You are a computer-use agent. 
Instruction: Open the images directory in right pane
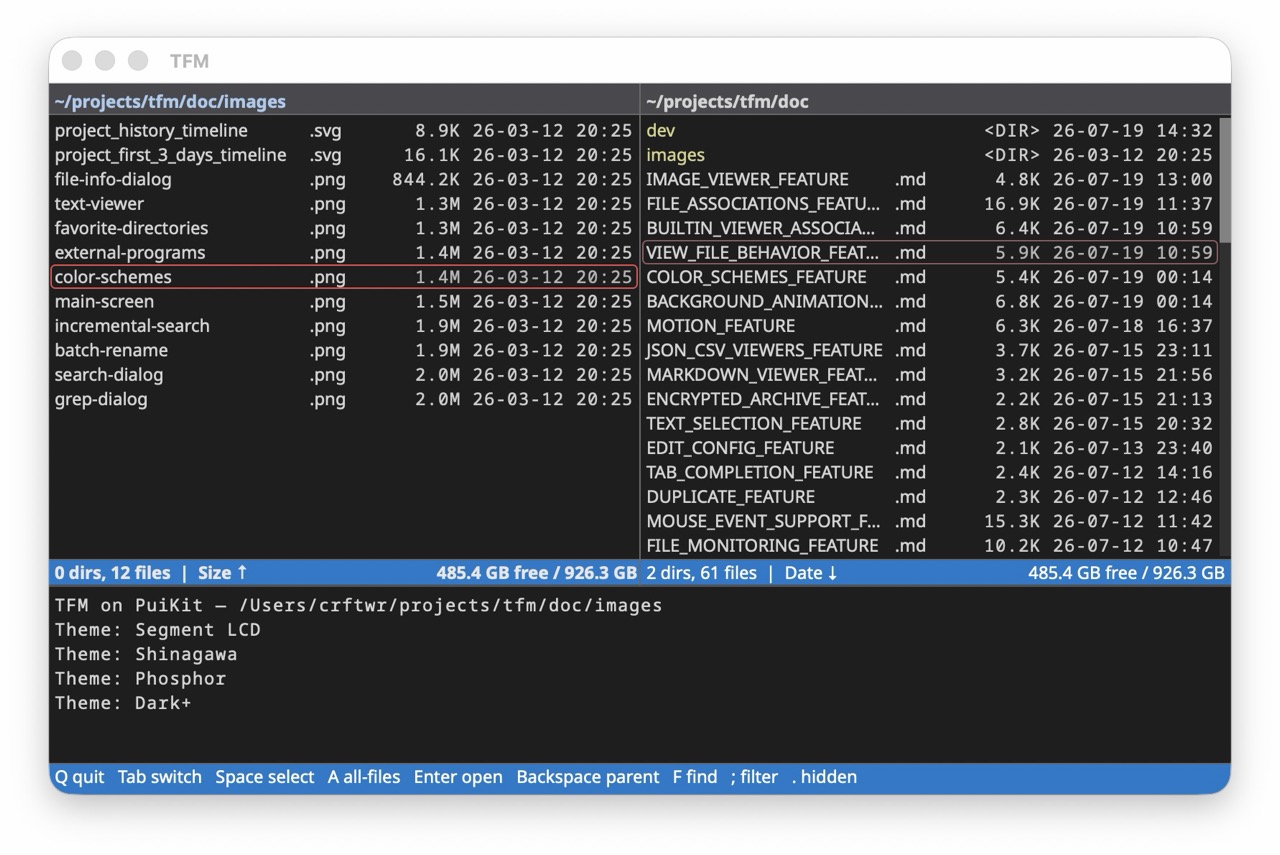click(x=930, y=155)
